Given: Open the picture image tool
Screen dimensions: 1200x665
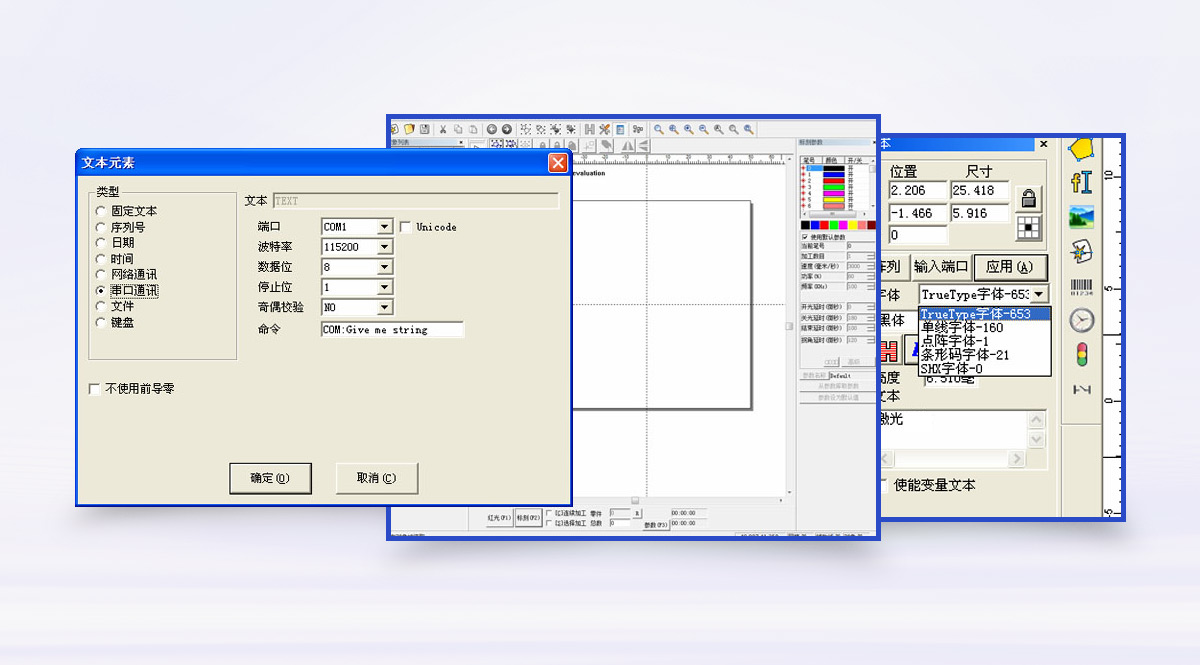Looking at the screenshot, I should (x=1081, y=217).
